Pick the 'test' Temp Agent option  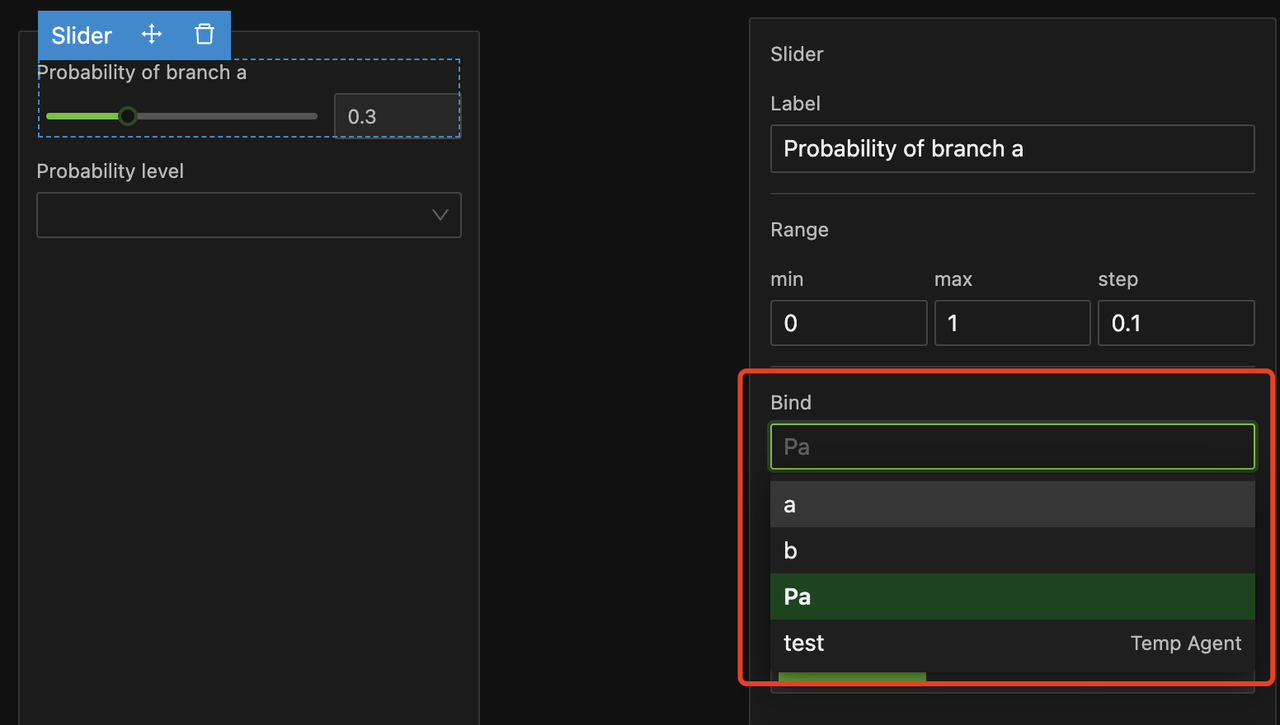1012,643
